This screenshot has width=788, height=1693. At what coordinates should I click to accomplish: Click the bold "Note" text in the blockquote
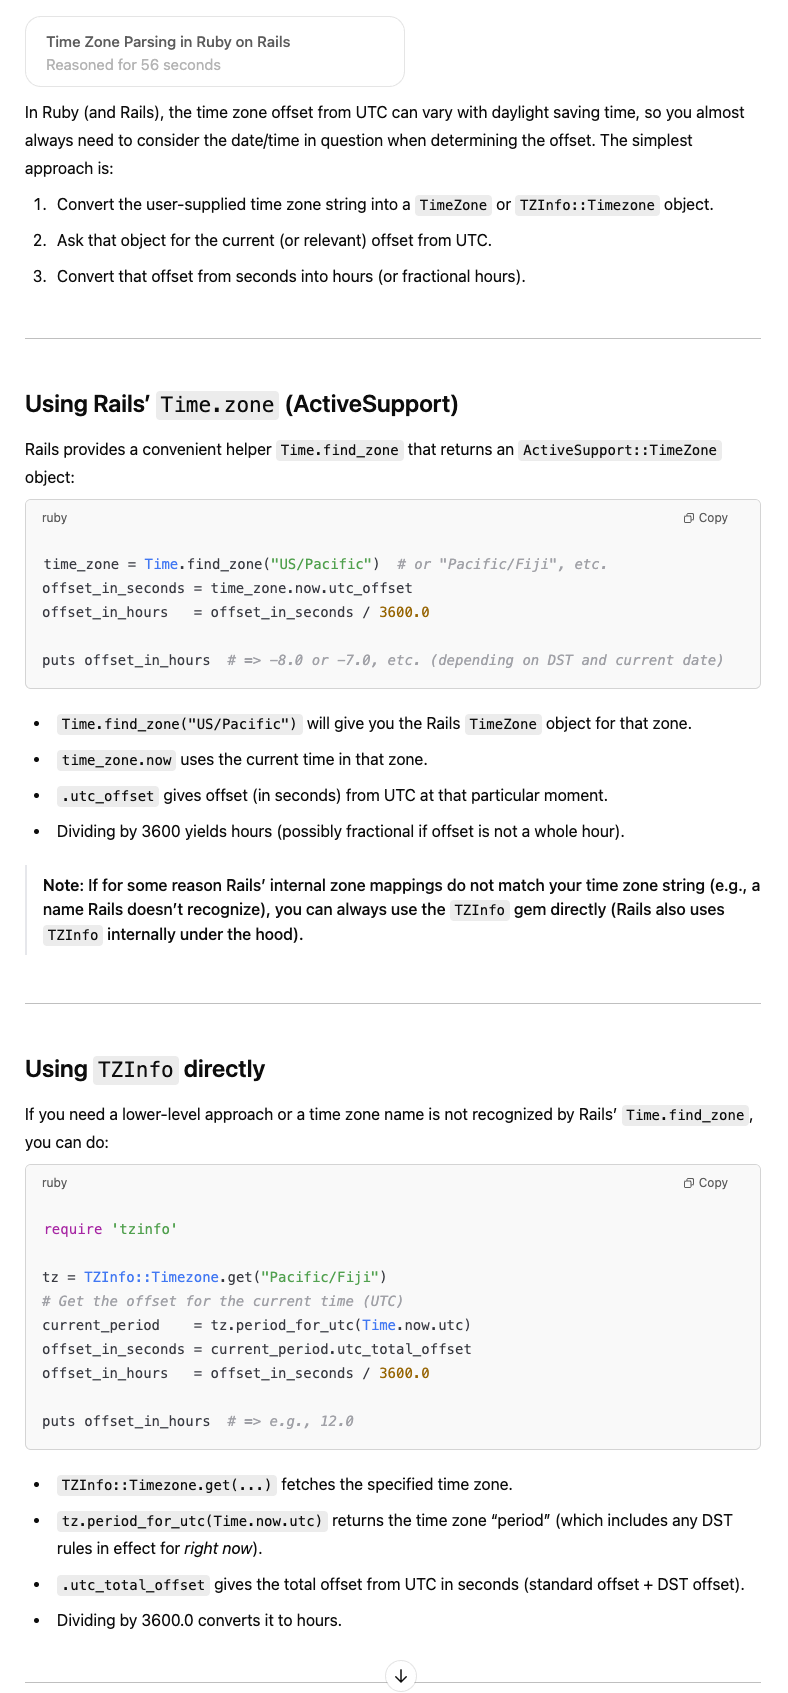61,885
